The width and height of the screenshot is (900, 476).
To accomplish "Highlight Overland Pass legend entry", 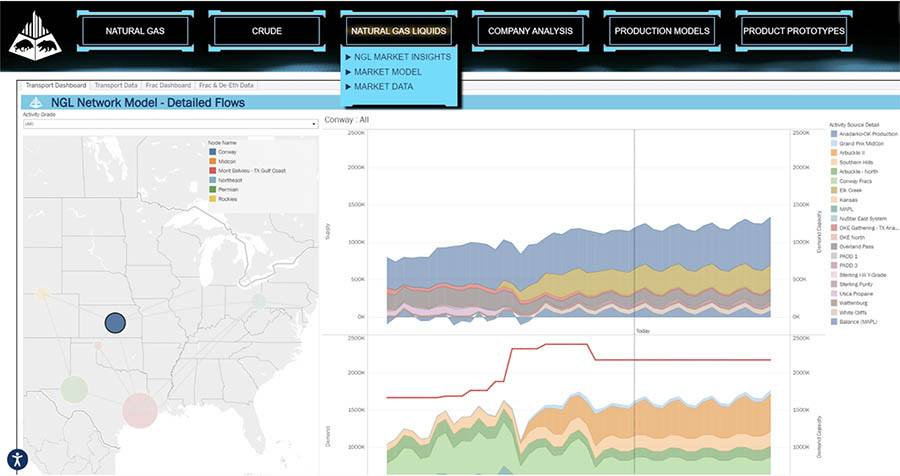I will click(x=852, y=246).
